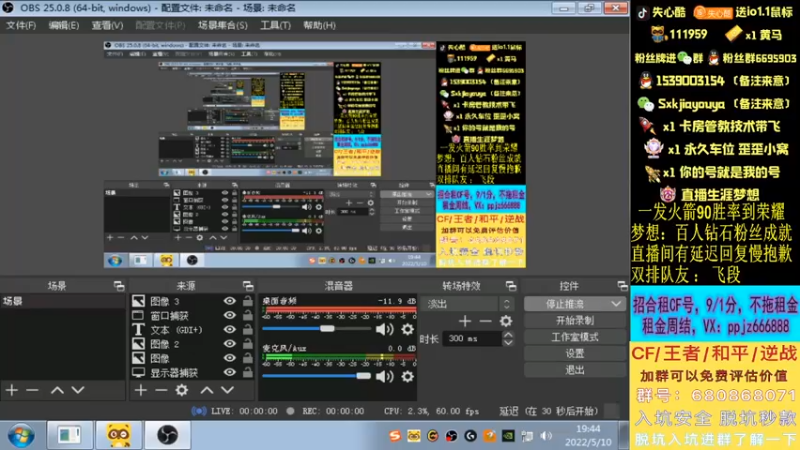The width and height of the screenshot is (800, 450).
Task: Open the Windows Start button
Action: click(x=21, y=435)
